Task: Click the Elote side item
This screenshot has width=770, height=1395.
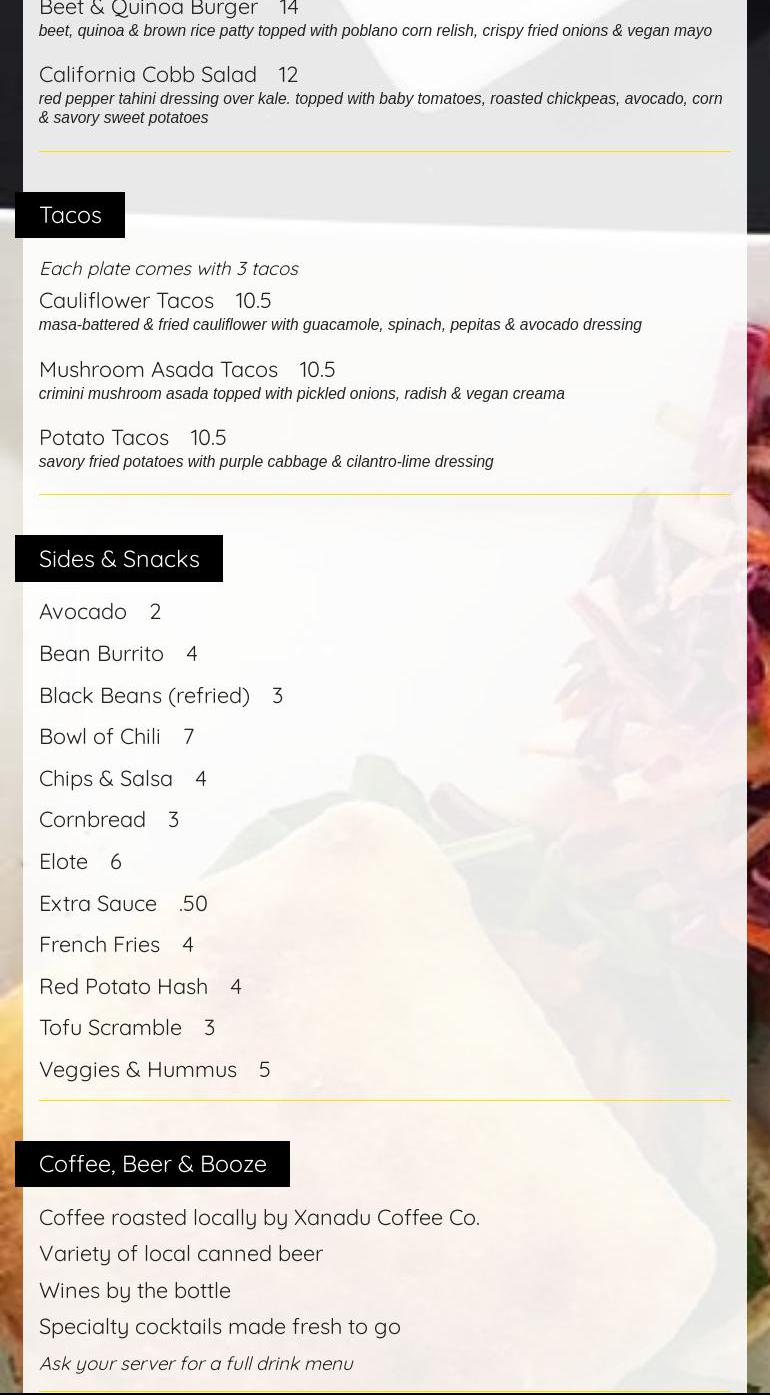Action: tap(64, 861)
